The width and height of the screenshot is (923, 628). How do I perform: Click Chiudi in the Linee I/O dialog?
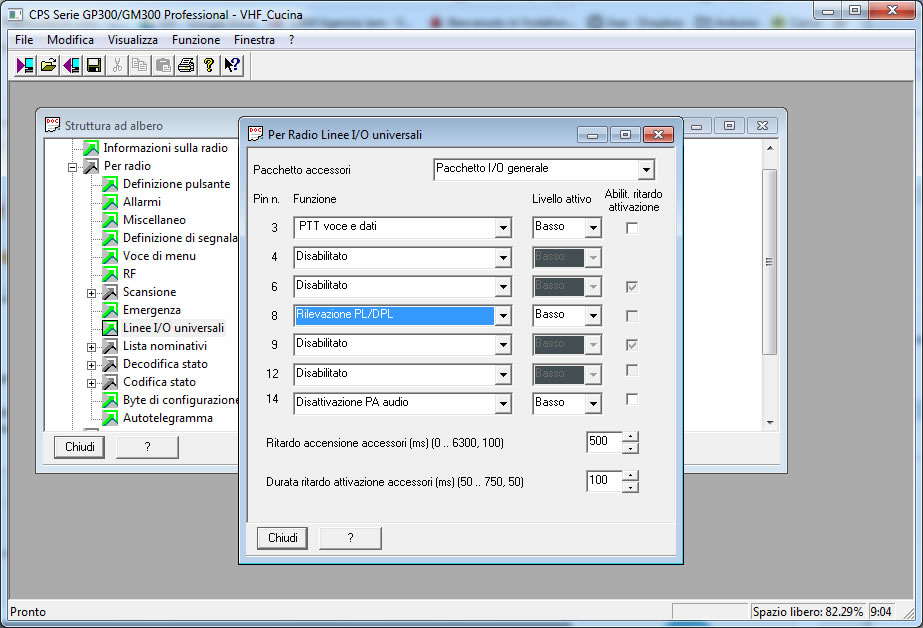click(x=283, y=538)
